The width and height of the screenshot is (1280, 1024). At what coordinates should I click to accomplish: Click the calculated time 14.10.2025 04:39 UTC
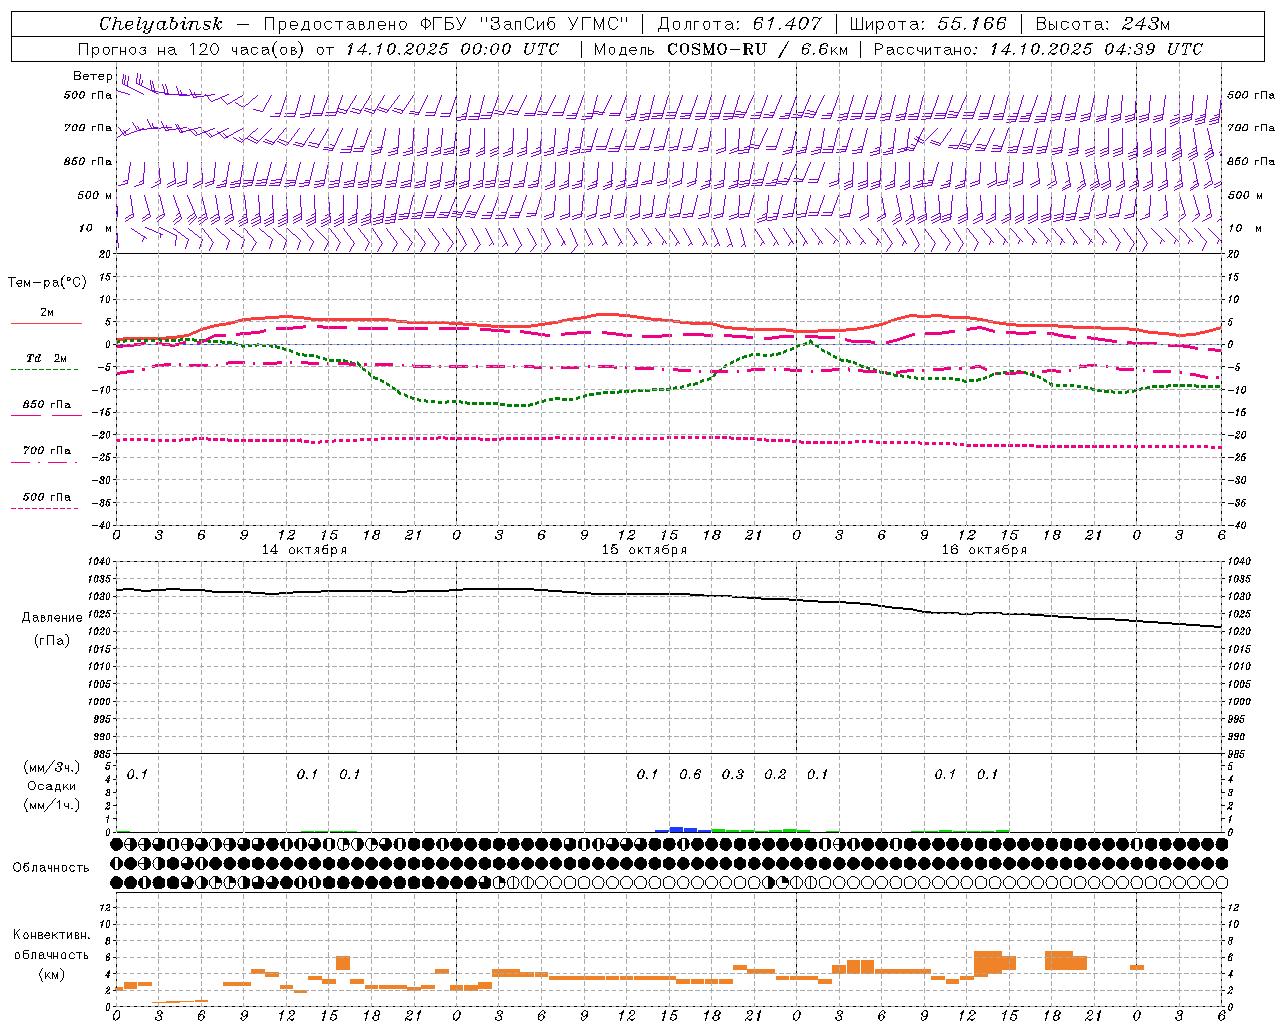click(x=1097, y=49)
